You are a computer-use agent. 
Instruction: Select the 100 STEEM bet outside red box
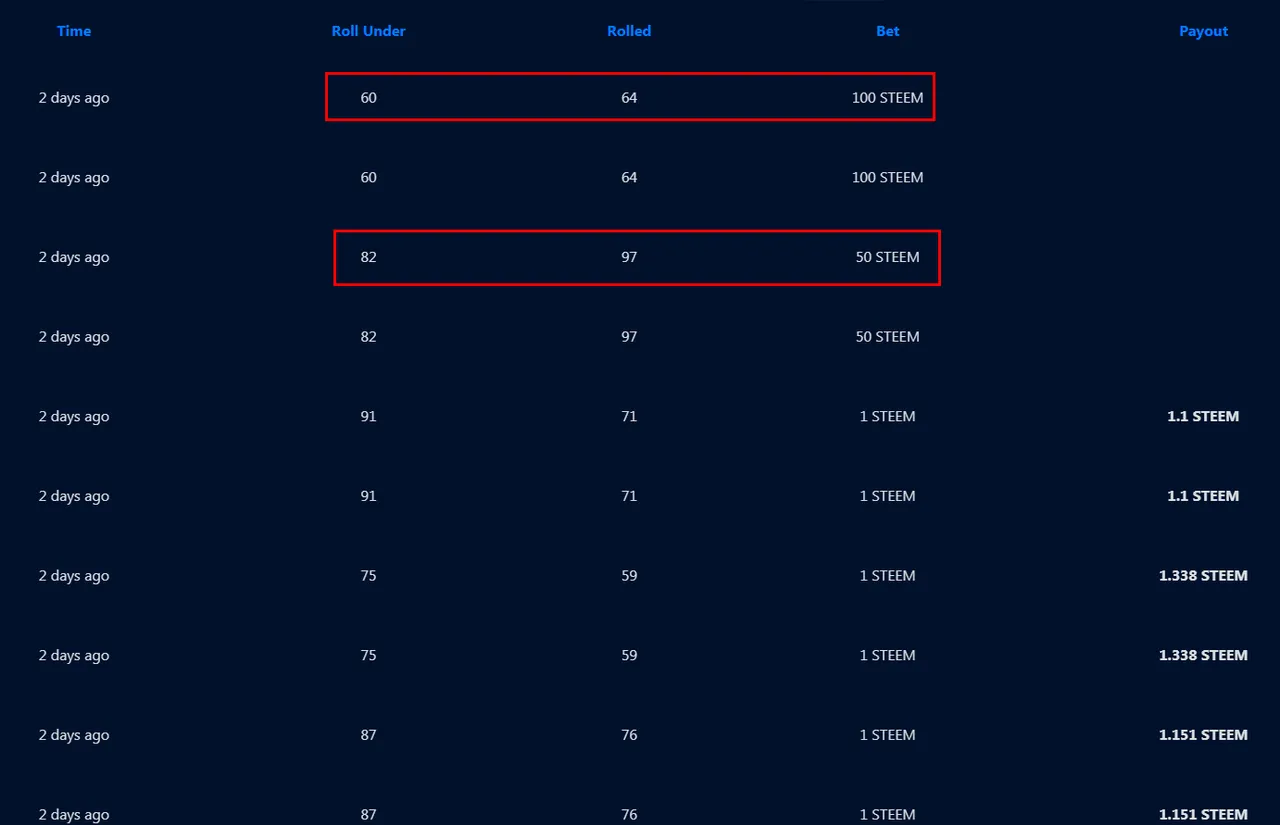[887, 178]
